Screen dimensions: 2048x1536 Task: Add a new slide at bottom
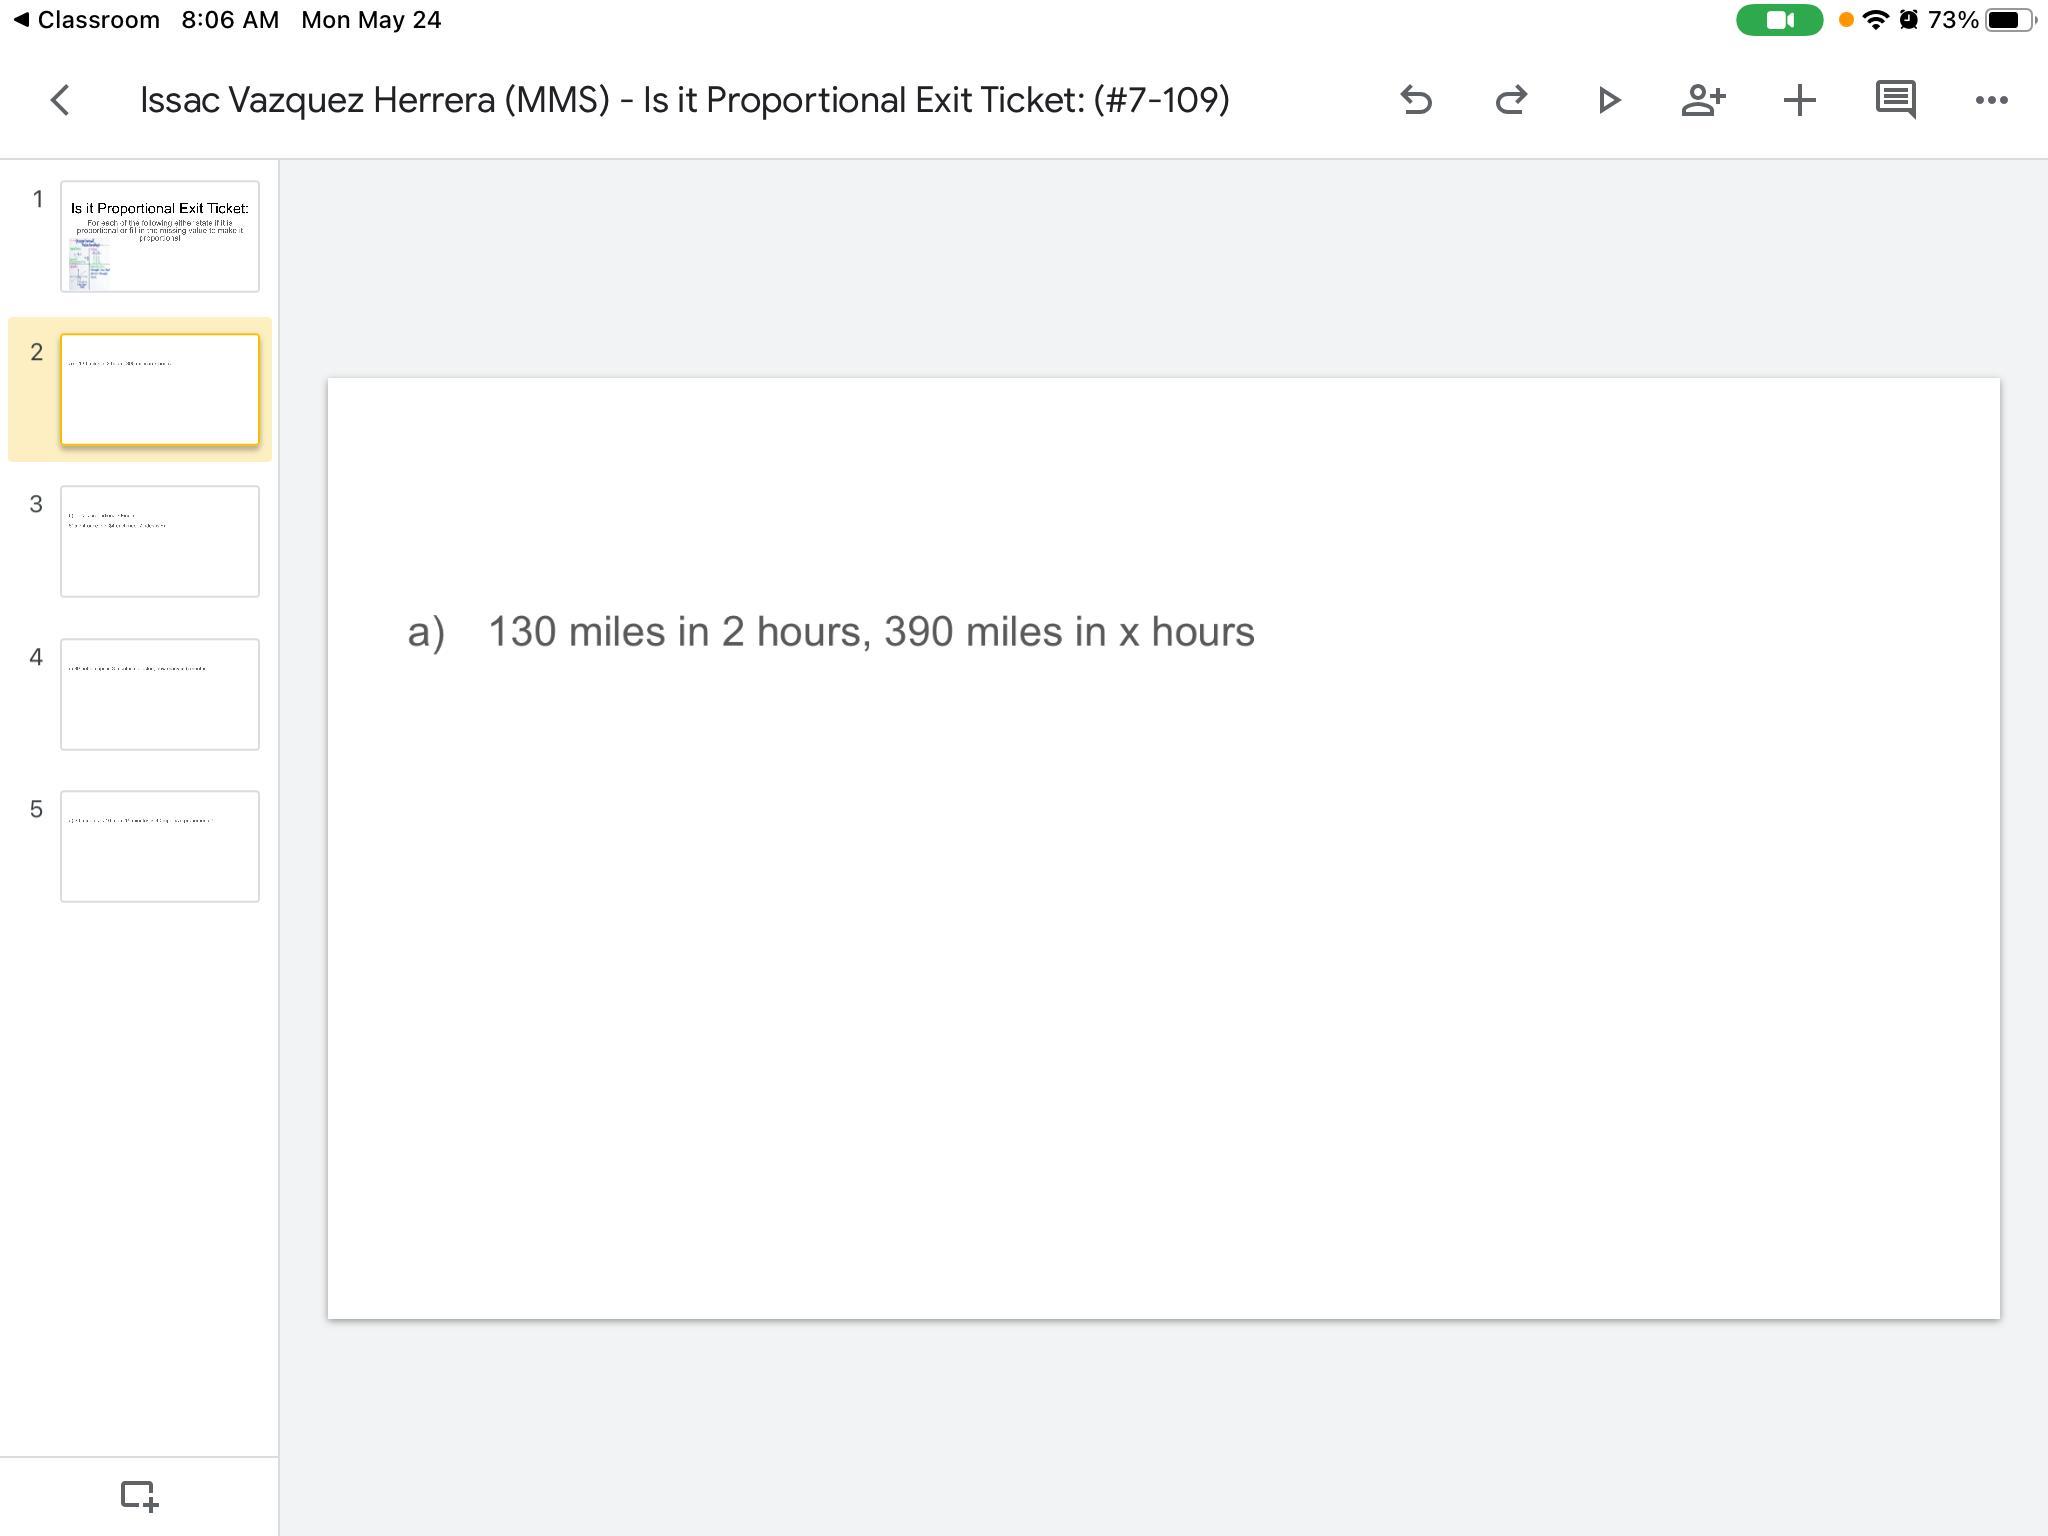click(x=139, y=1496)
